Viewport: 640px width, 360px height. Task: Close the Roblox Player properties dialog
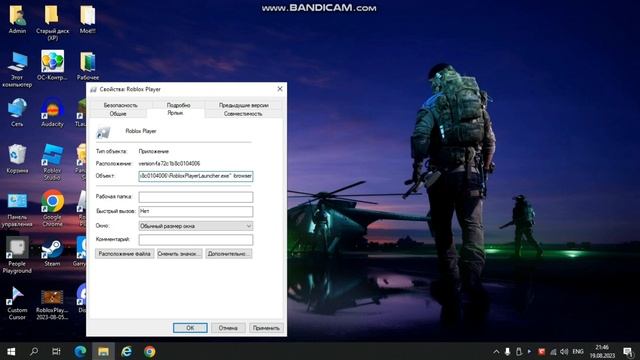tap(280, 89)
